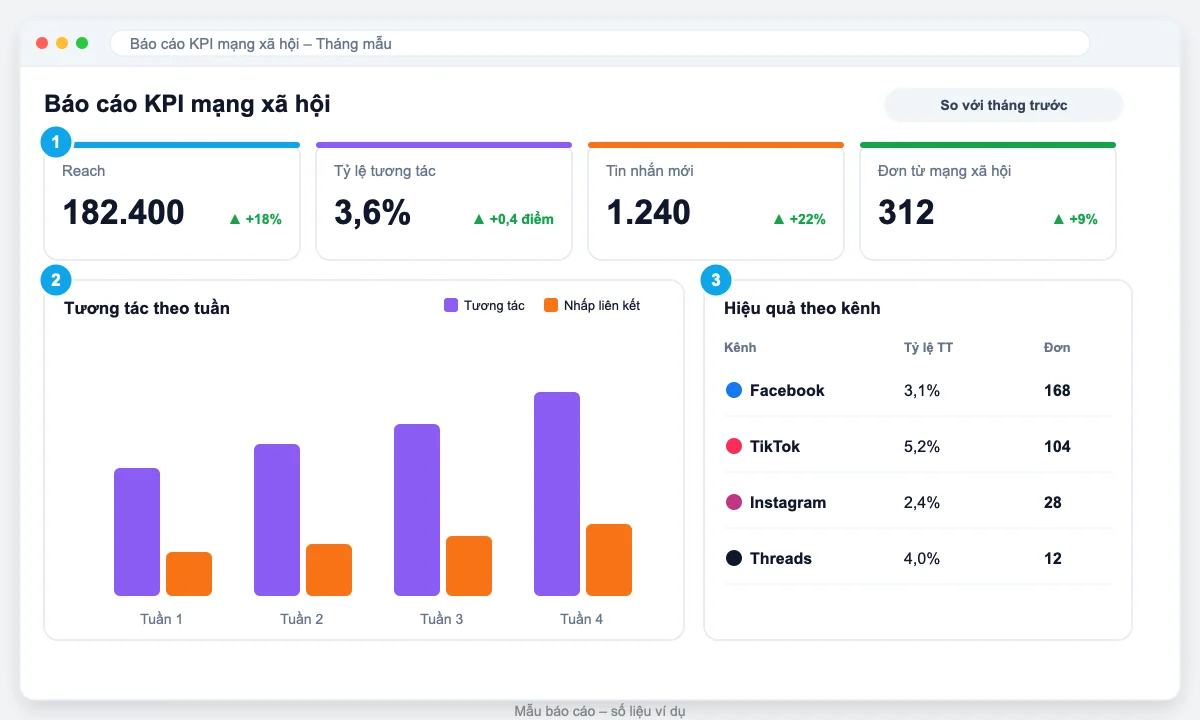Click the Tuần 2 axis label
This screenshot has height=720, width=1200.
pyautogui.click(x=302, y=619)
